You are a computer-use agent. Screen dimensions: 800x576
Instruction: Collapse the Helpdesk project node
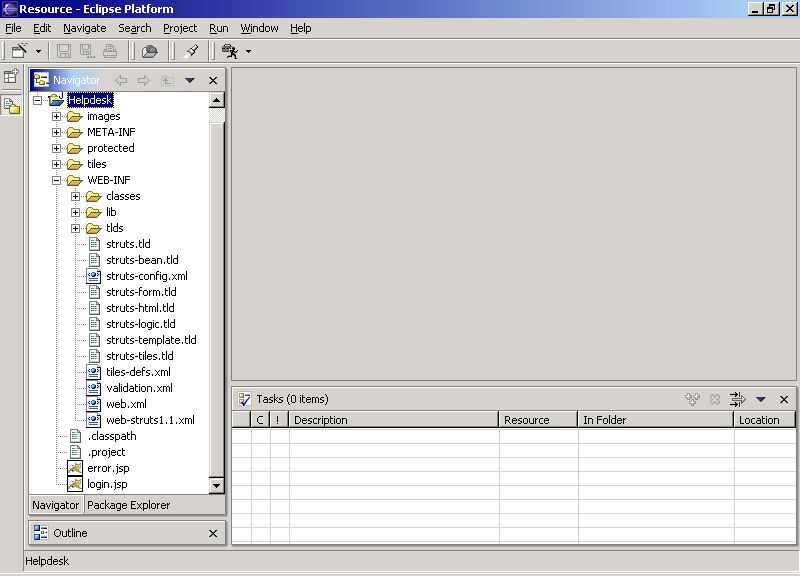click(38, 100)
